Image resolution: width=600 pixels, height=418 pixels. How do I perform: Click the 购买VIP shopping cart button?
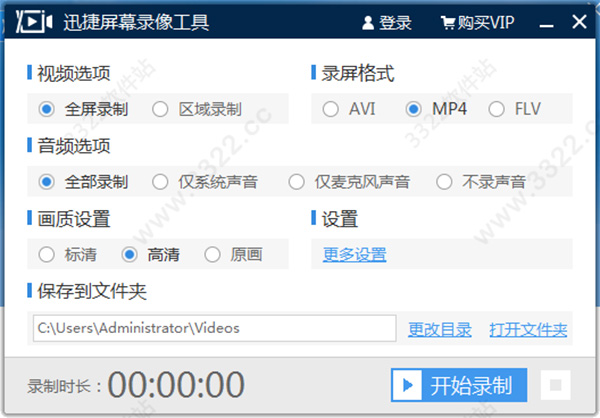pos(477,23)
